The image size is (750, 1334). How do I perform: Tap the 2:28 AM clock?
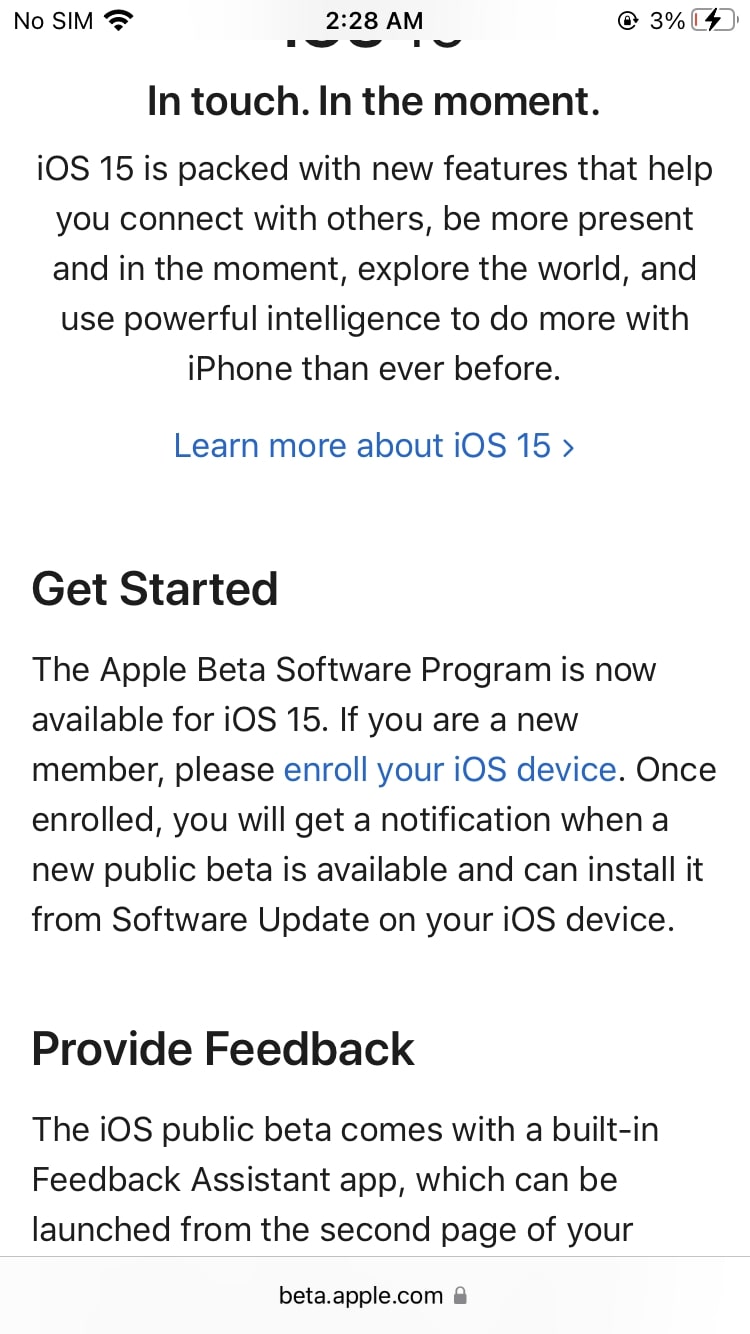point(374,20)
